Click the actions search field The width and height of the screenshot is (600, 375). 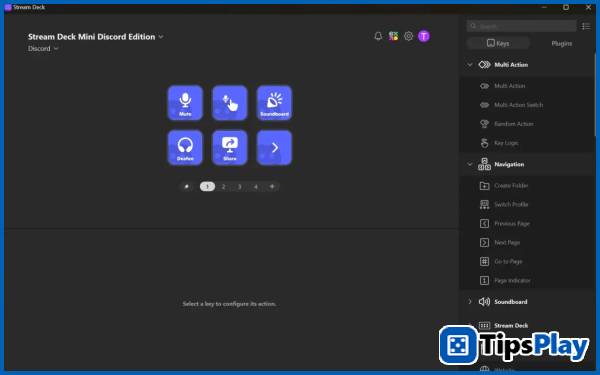pos(522,26)
